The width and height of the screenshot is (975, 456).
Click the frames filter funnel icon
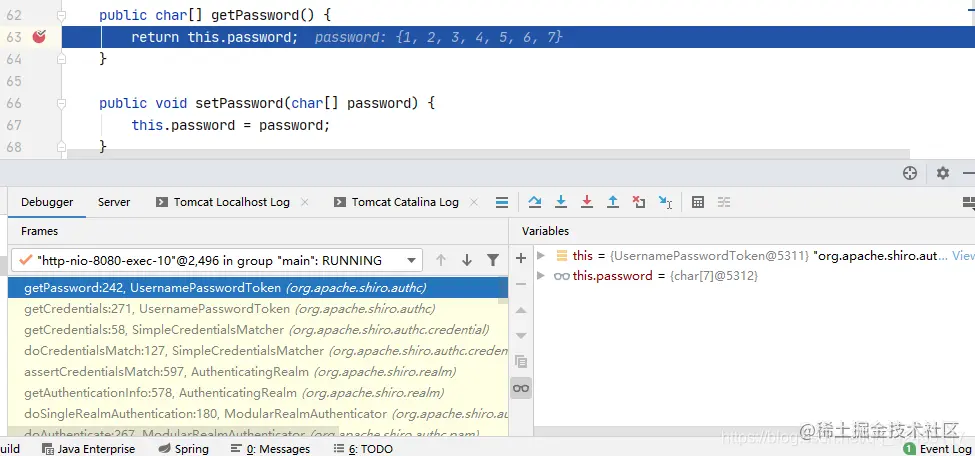(x=492, y=260)
